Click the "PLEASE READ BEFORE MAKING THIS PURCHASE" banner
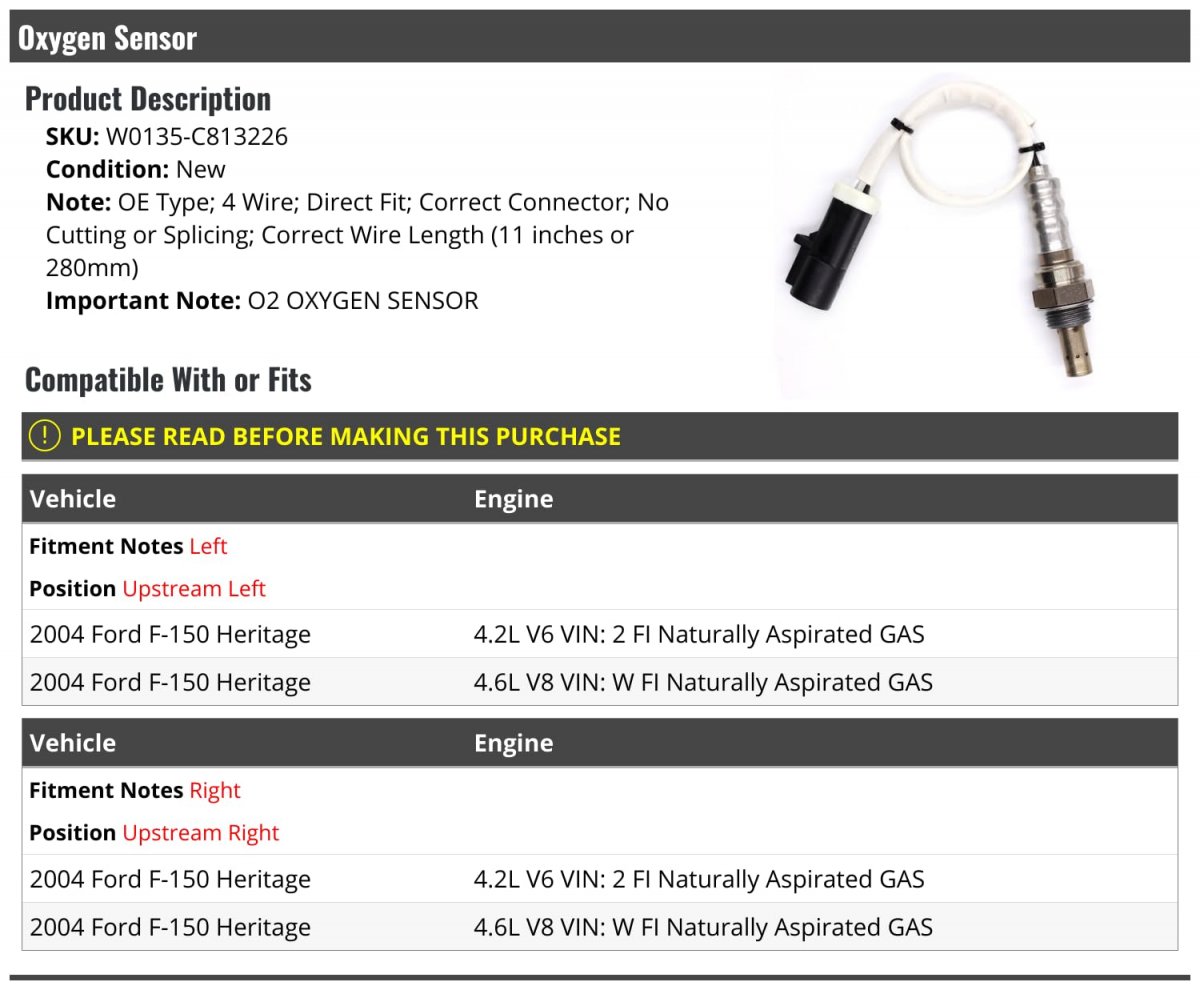Image resolution: width=1200 pixels, height=990 pixels. (x=346, y=437)
